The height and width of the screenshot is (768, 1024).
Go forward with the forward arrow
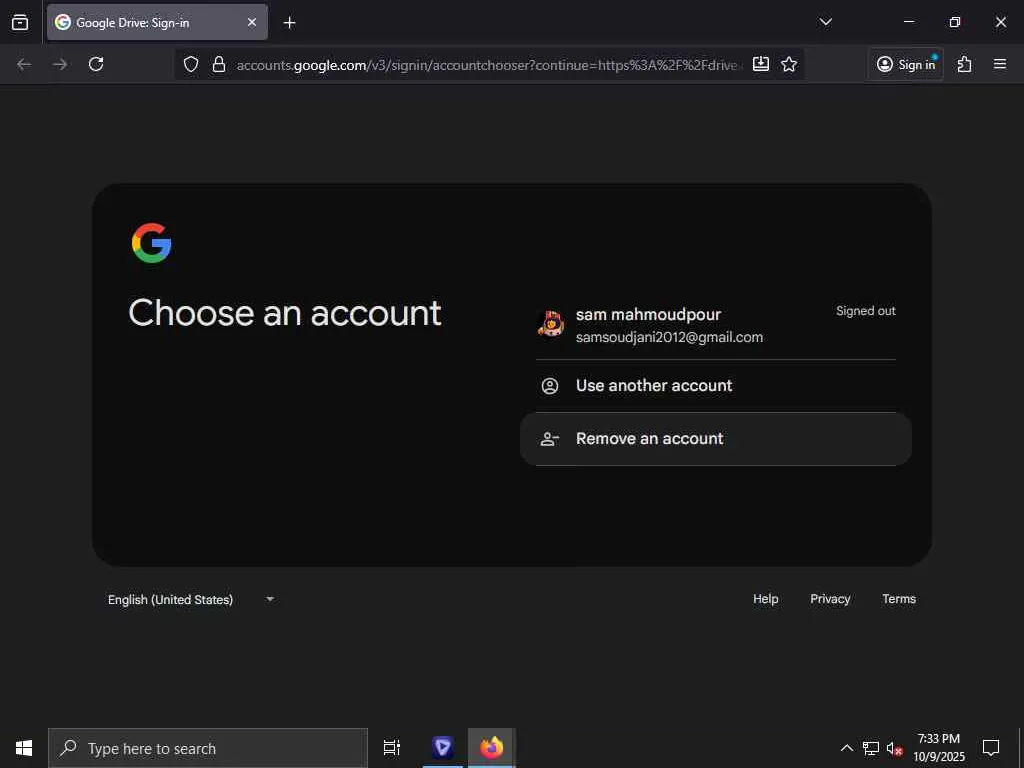point(60,64)
